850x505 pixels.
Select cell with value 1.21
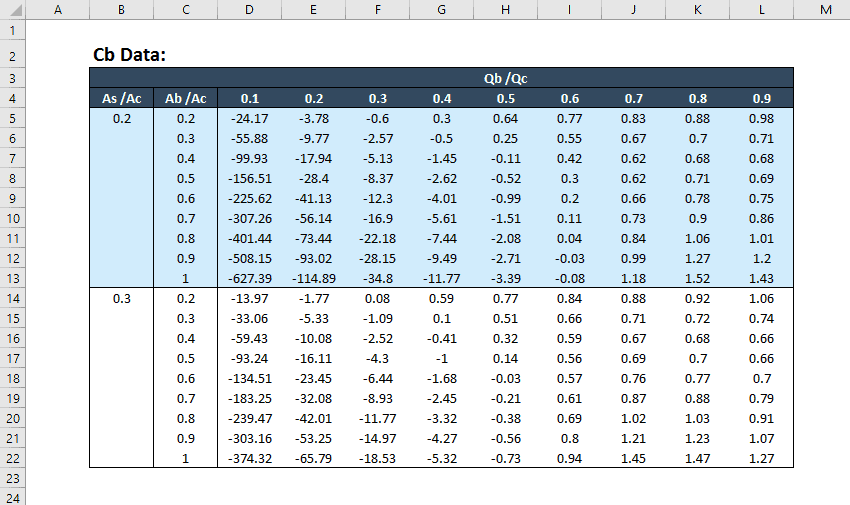633,438
